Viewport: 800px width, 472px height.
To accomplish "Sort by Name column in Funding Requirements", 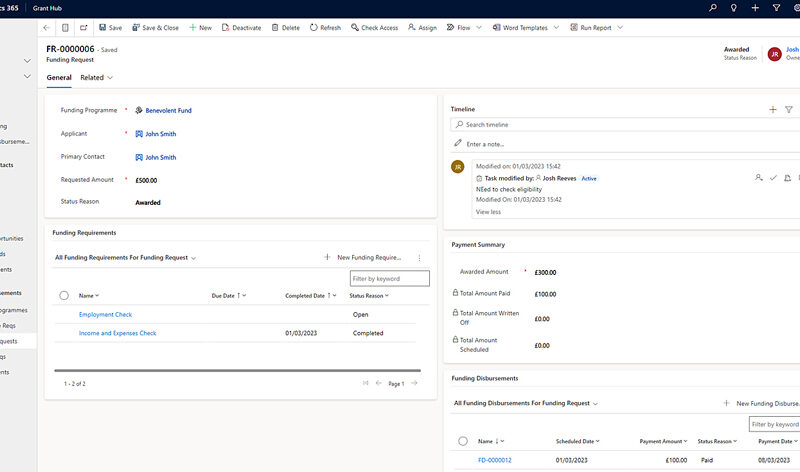I will tap(89, 295).
